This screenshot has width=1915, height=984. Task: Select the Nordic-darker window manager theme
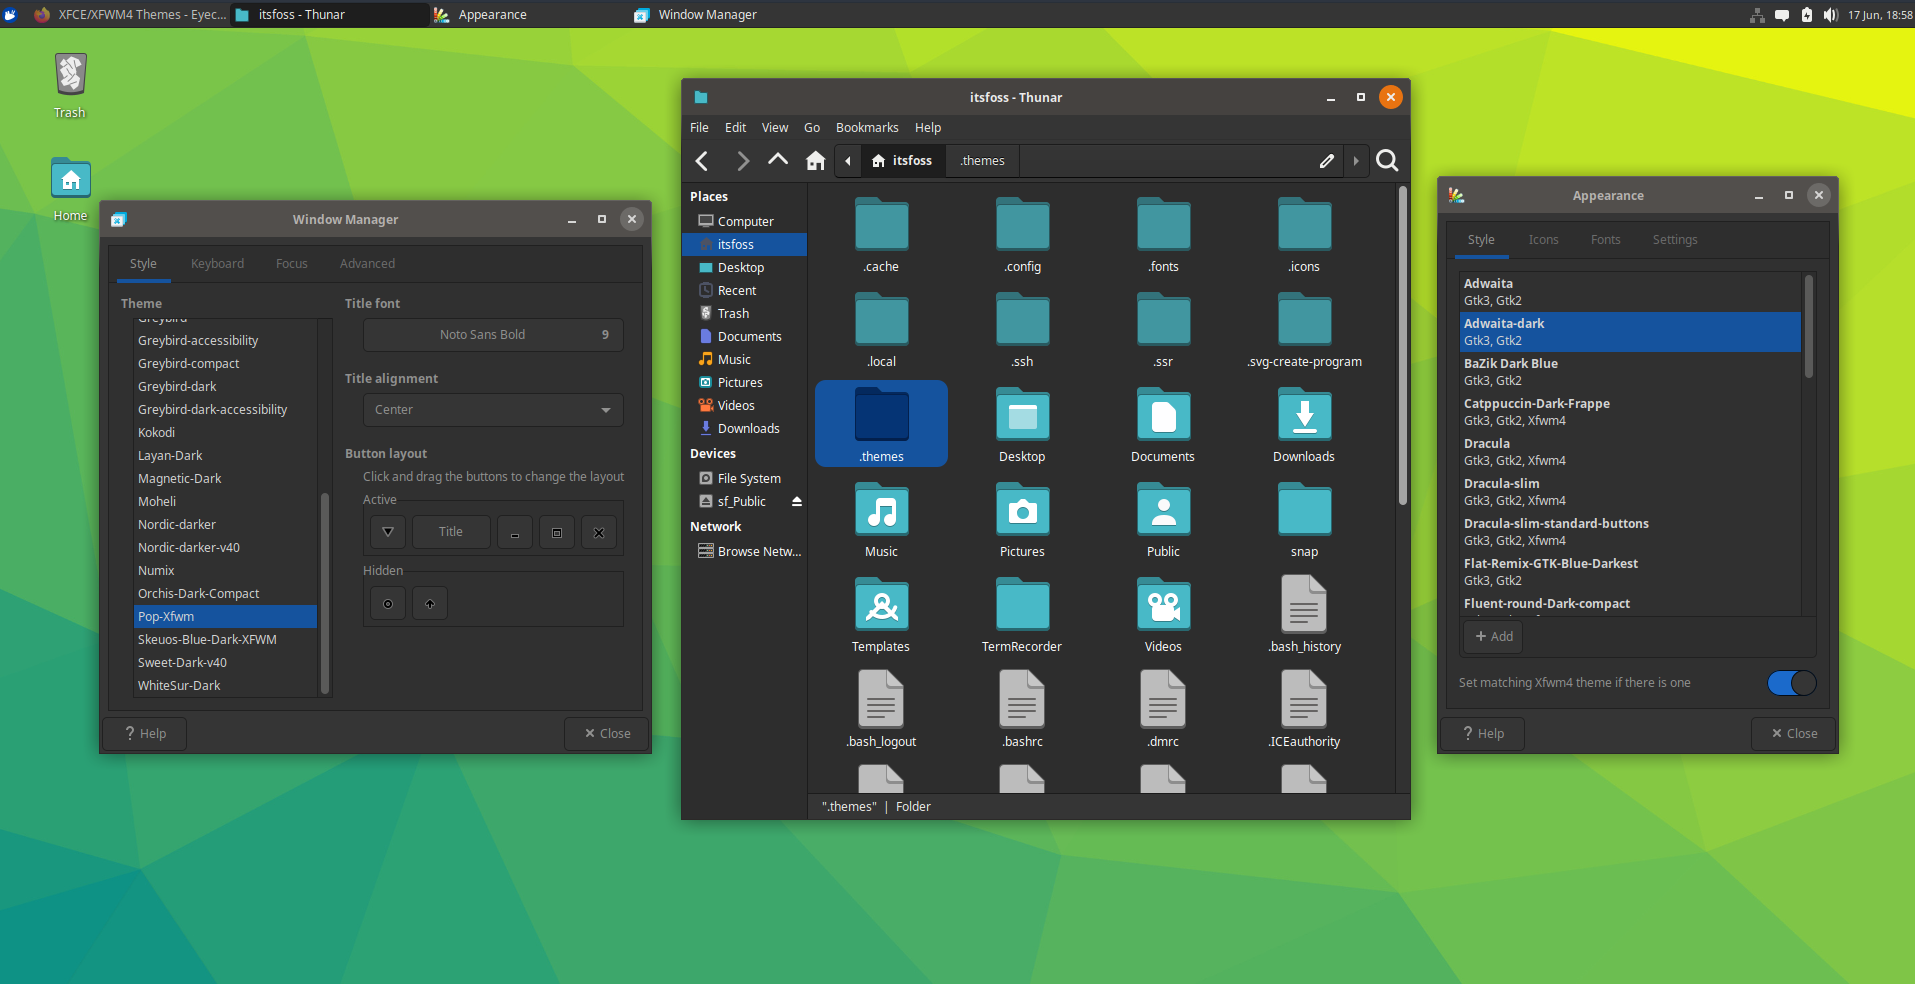pos(177,524)
